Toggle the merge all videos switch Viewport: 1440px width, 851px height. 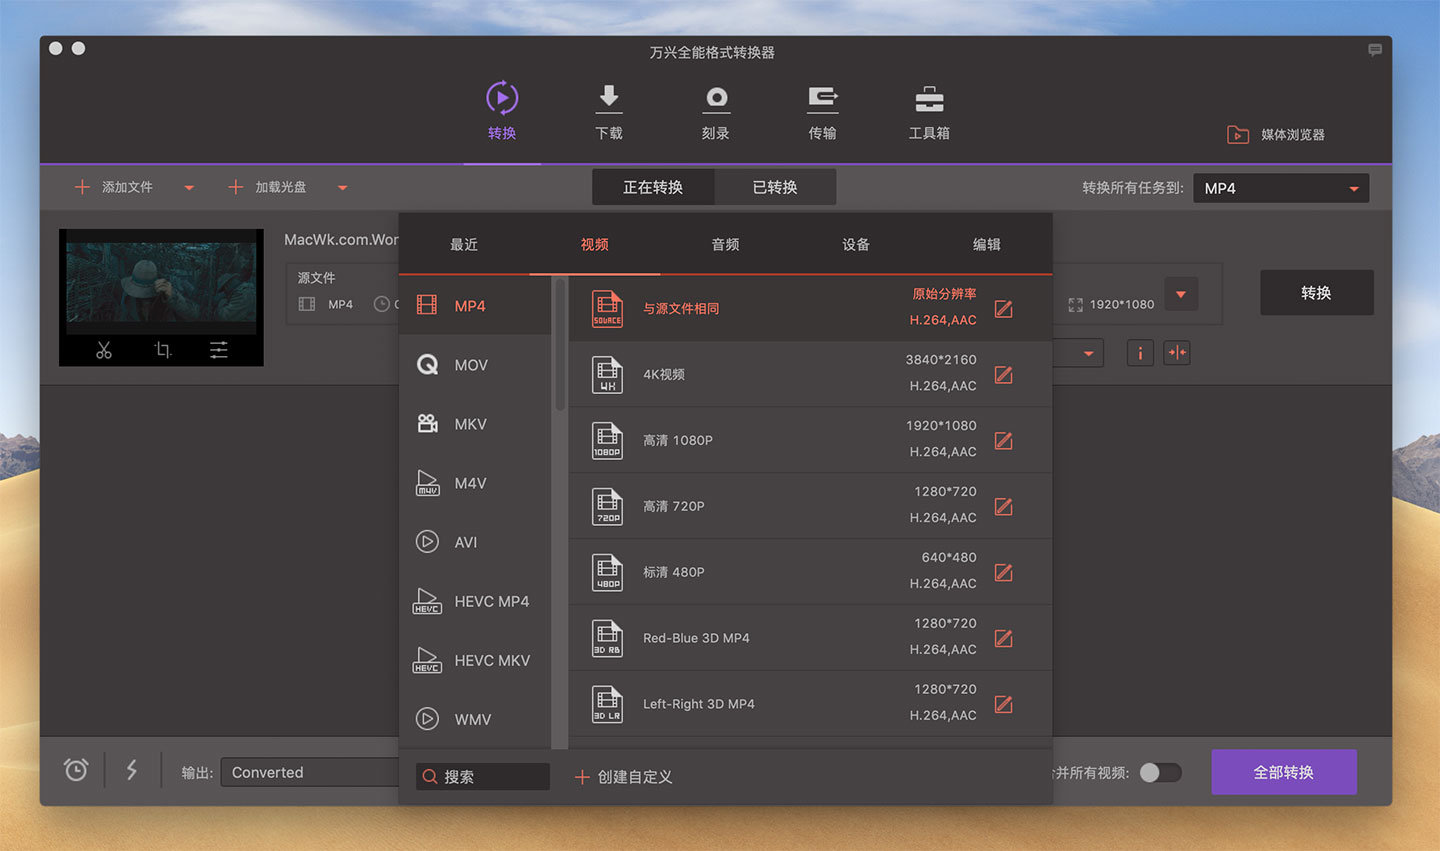(x=1160, y=773)
